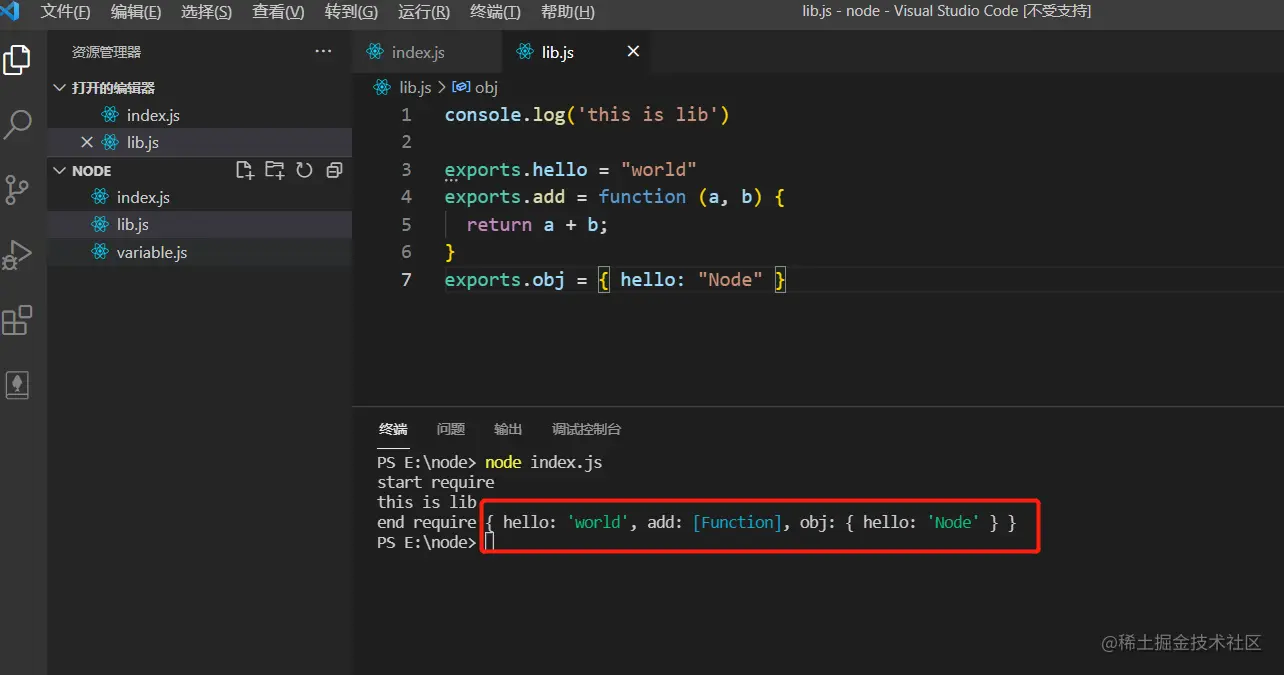Click line number 4 in the gutter
This screenshot has height=675, width=1284.
tap(406, 197)
